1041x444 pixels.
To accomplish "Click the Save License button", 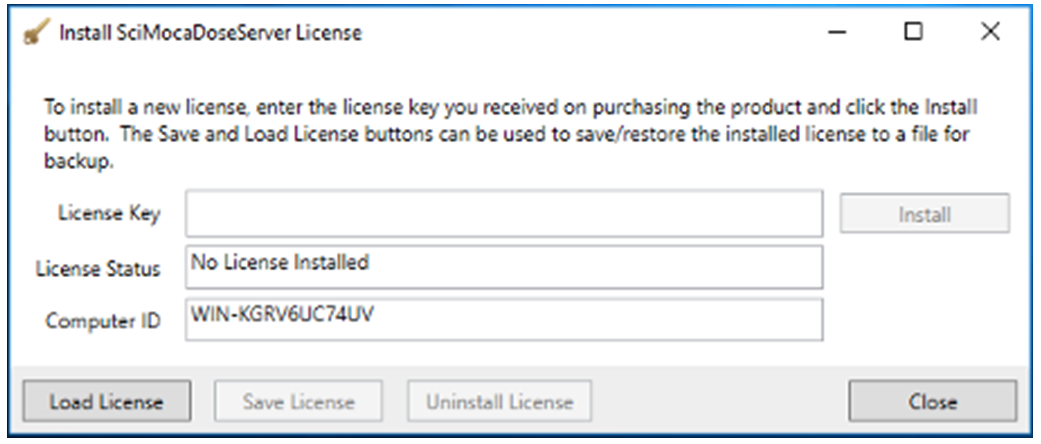I will click(x=298, y=402).
